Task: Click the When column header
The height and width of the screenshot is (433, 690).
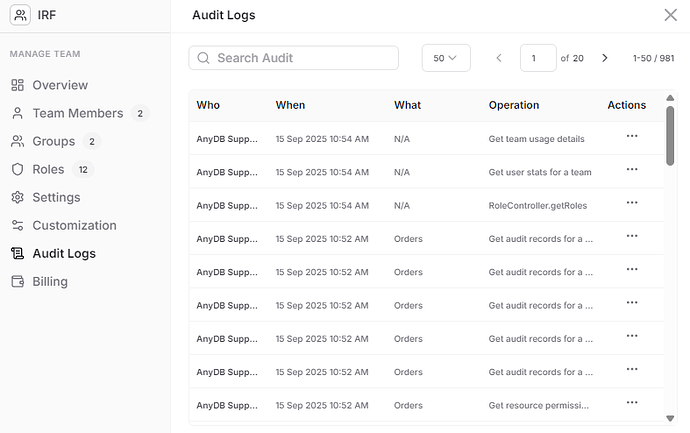Action: [290, 105]
